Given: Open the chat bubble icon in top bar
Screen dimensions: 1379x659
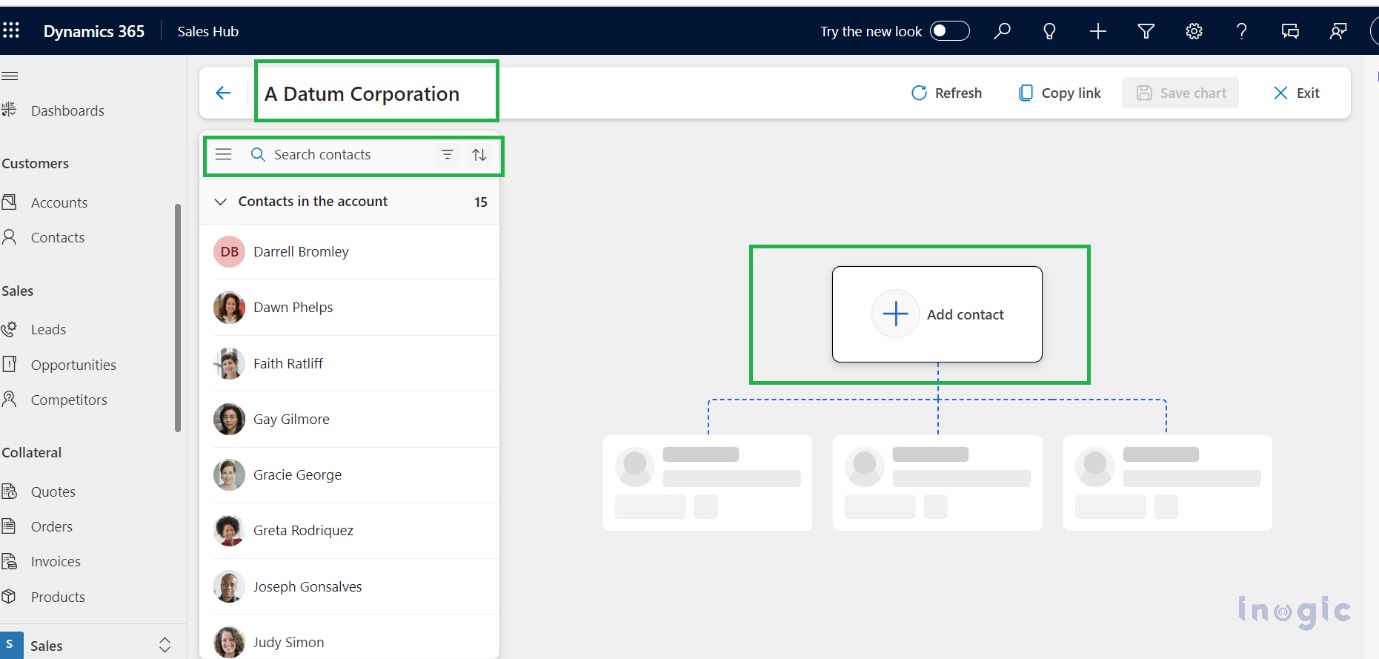Looking at the screenshot, I should [x=1290, y=31].
